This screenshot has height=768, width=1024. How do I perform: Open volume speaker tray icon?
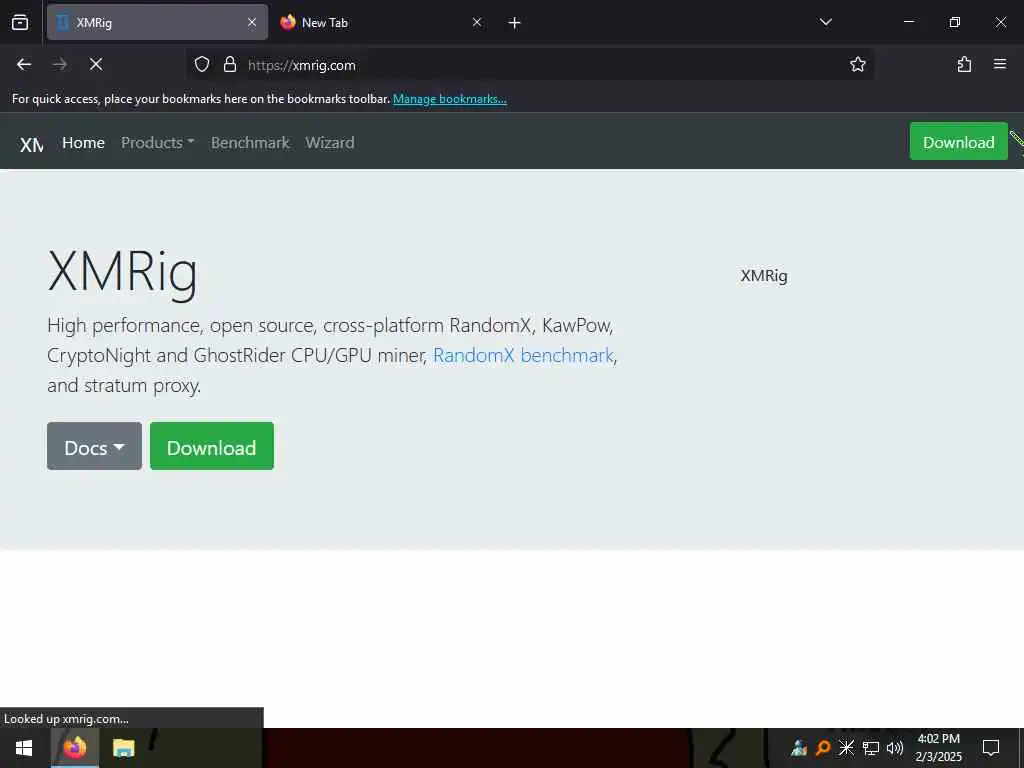tap(895, 748)
